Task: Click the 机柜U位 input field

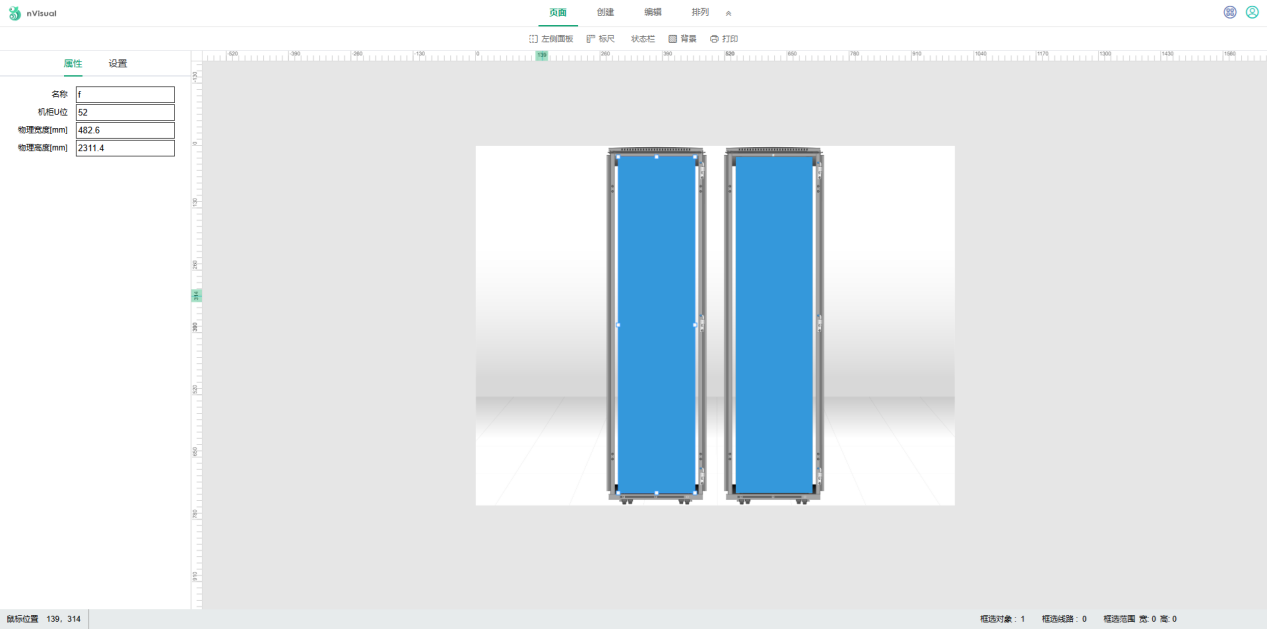Action: point(125,113)
